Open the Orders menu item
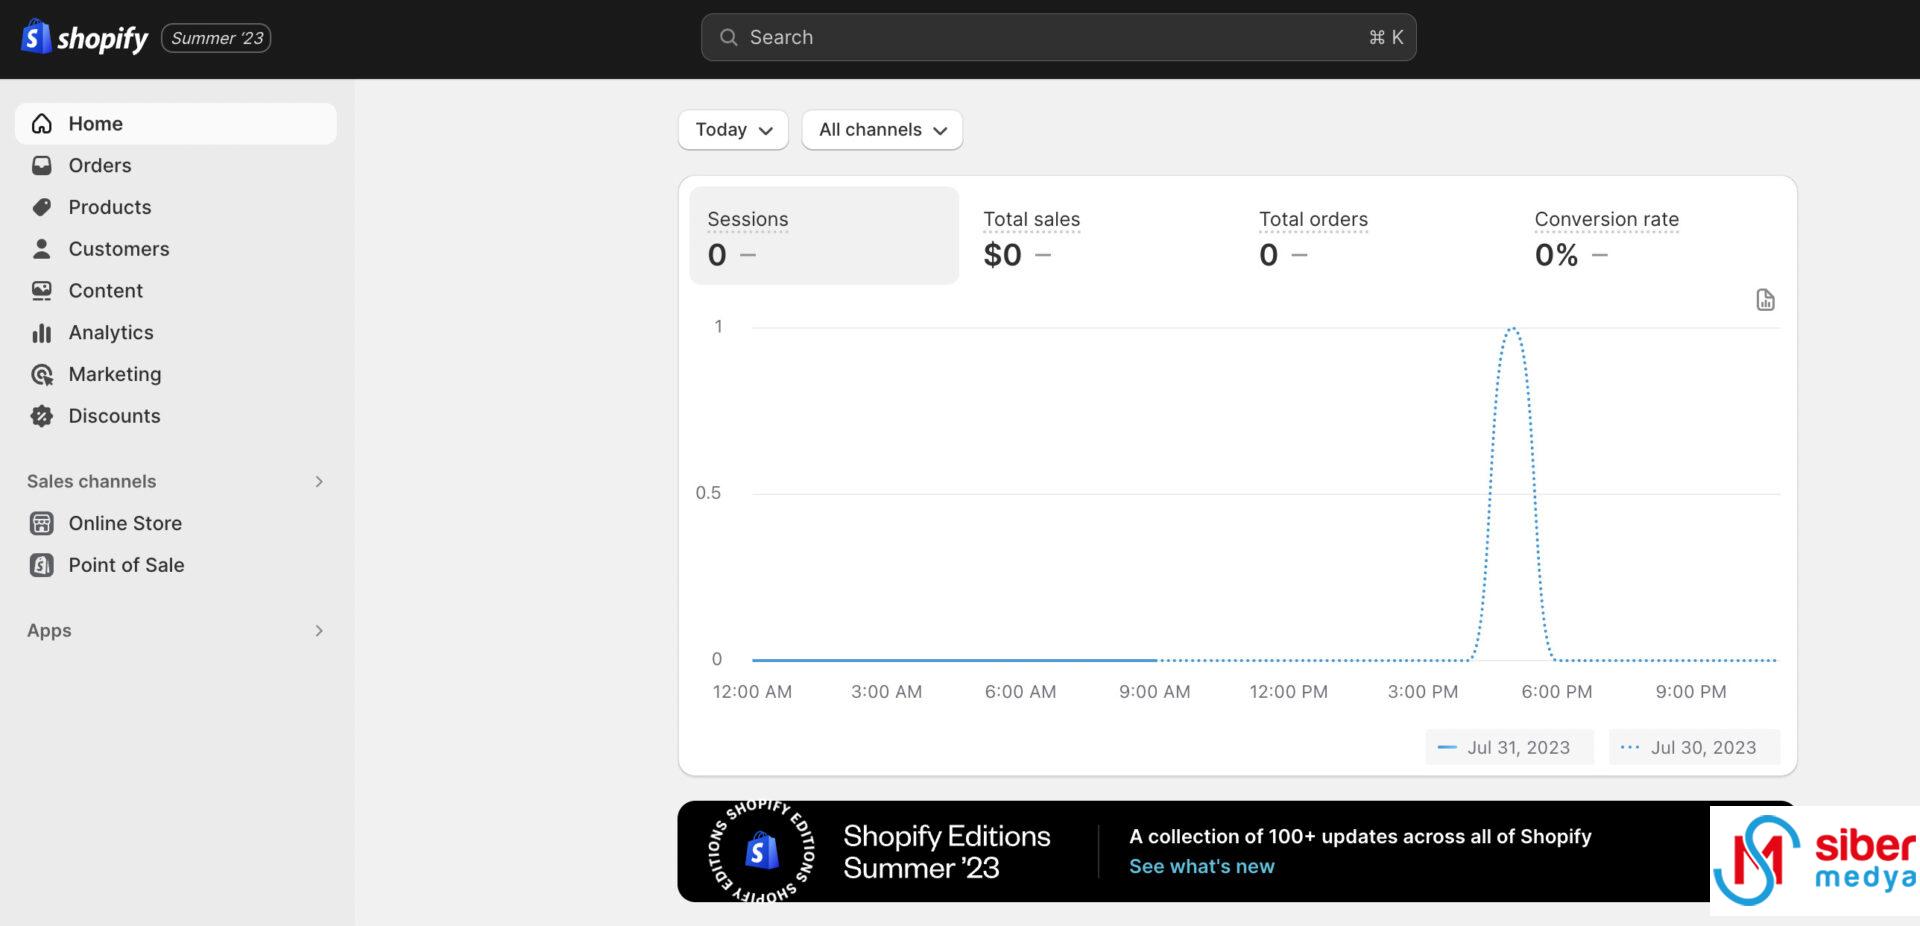 point(176,165)
